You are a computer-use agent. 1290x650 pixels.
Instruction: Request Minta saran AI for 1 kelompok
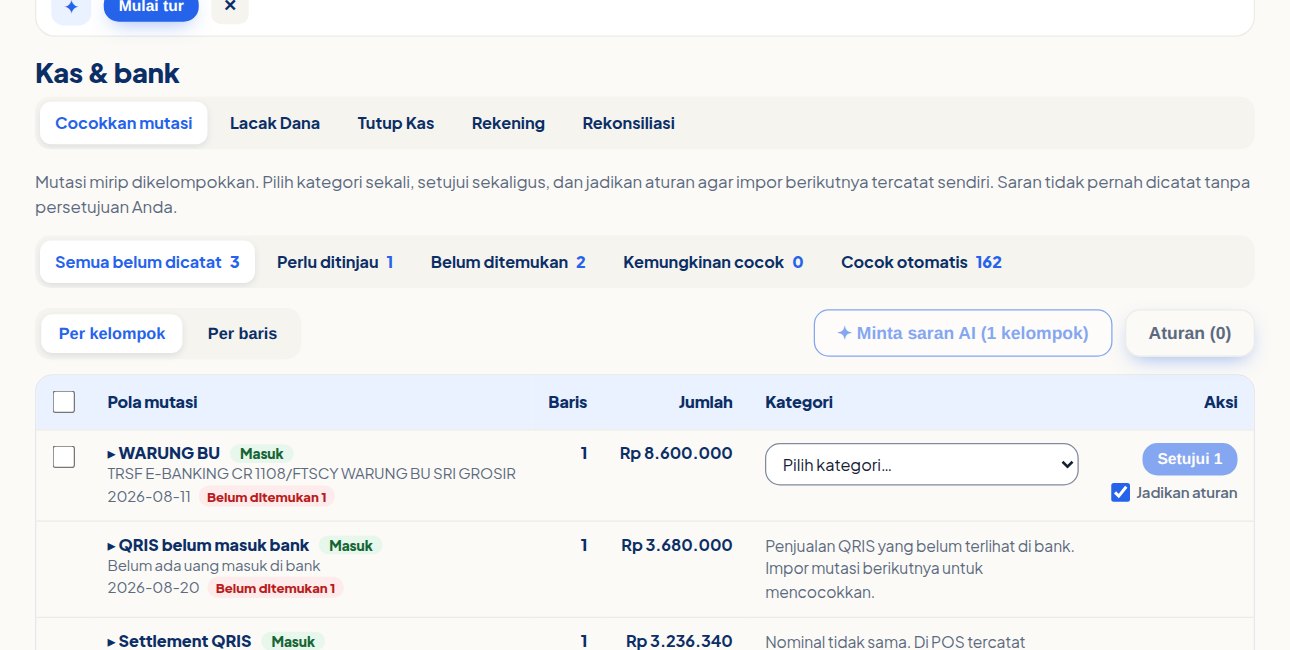963,333
